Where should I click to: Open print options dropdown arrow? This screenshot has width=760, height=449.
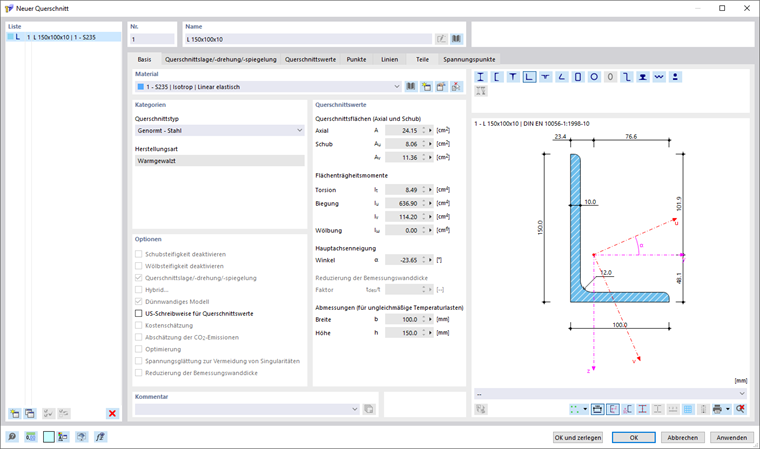(x=728, y=409)
